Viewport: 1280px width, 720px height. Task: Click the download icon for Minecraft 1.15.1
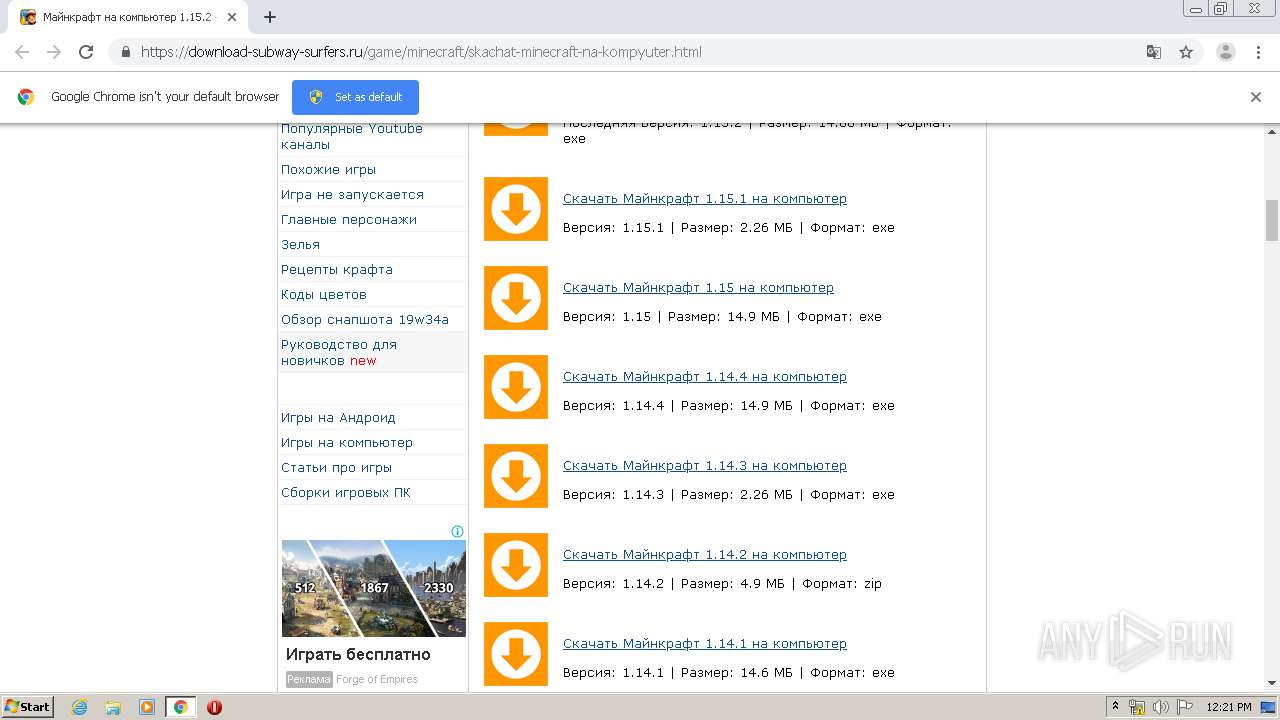516,209
